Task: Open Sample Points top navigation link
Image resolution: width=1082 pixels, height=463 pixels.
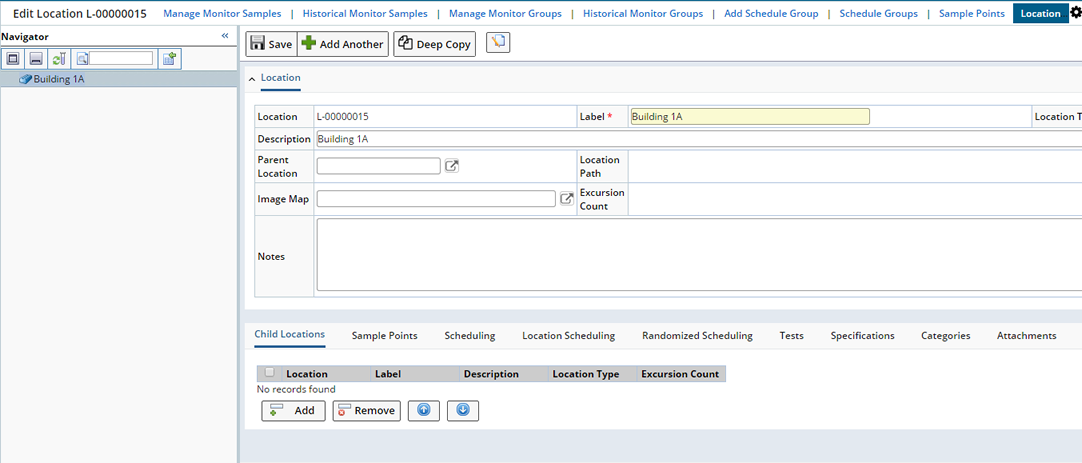Action: point(972,13)
